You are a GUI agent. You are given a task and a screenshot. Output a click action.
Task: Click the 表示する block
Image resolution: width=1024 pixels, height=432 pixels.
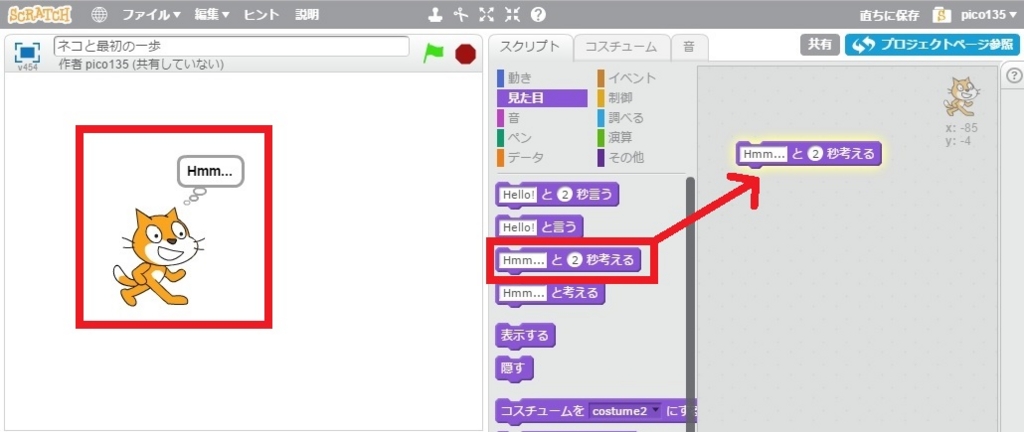526,336
